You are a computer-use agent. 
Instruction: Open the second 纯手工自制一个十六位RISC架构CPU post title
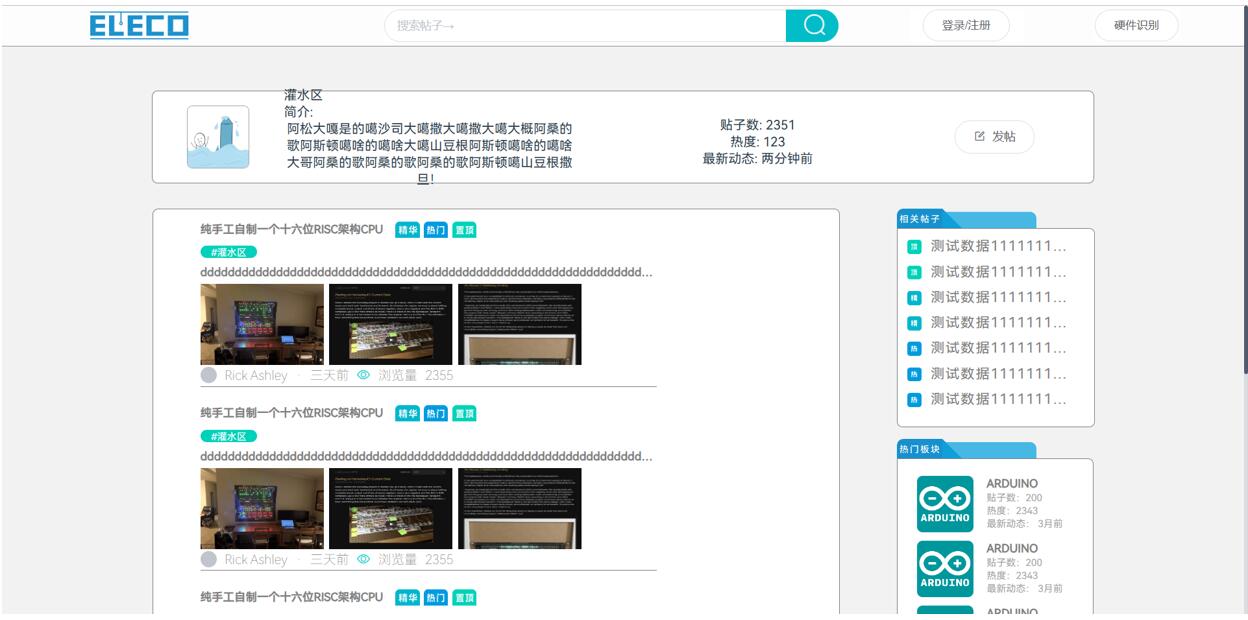click(291, 413)
